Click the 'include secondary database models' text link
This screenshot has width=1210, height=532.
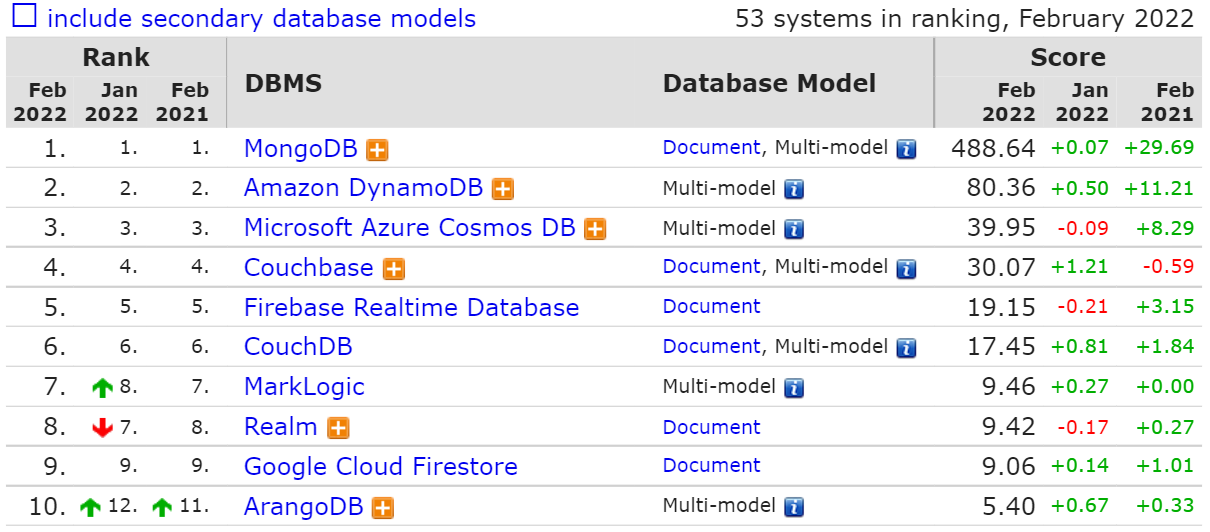(x=262, y=18)
